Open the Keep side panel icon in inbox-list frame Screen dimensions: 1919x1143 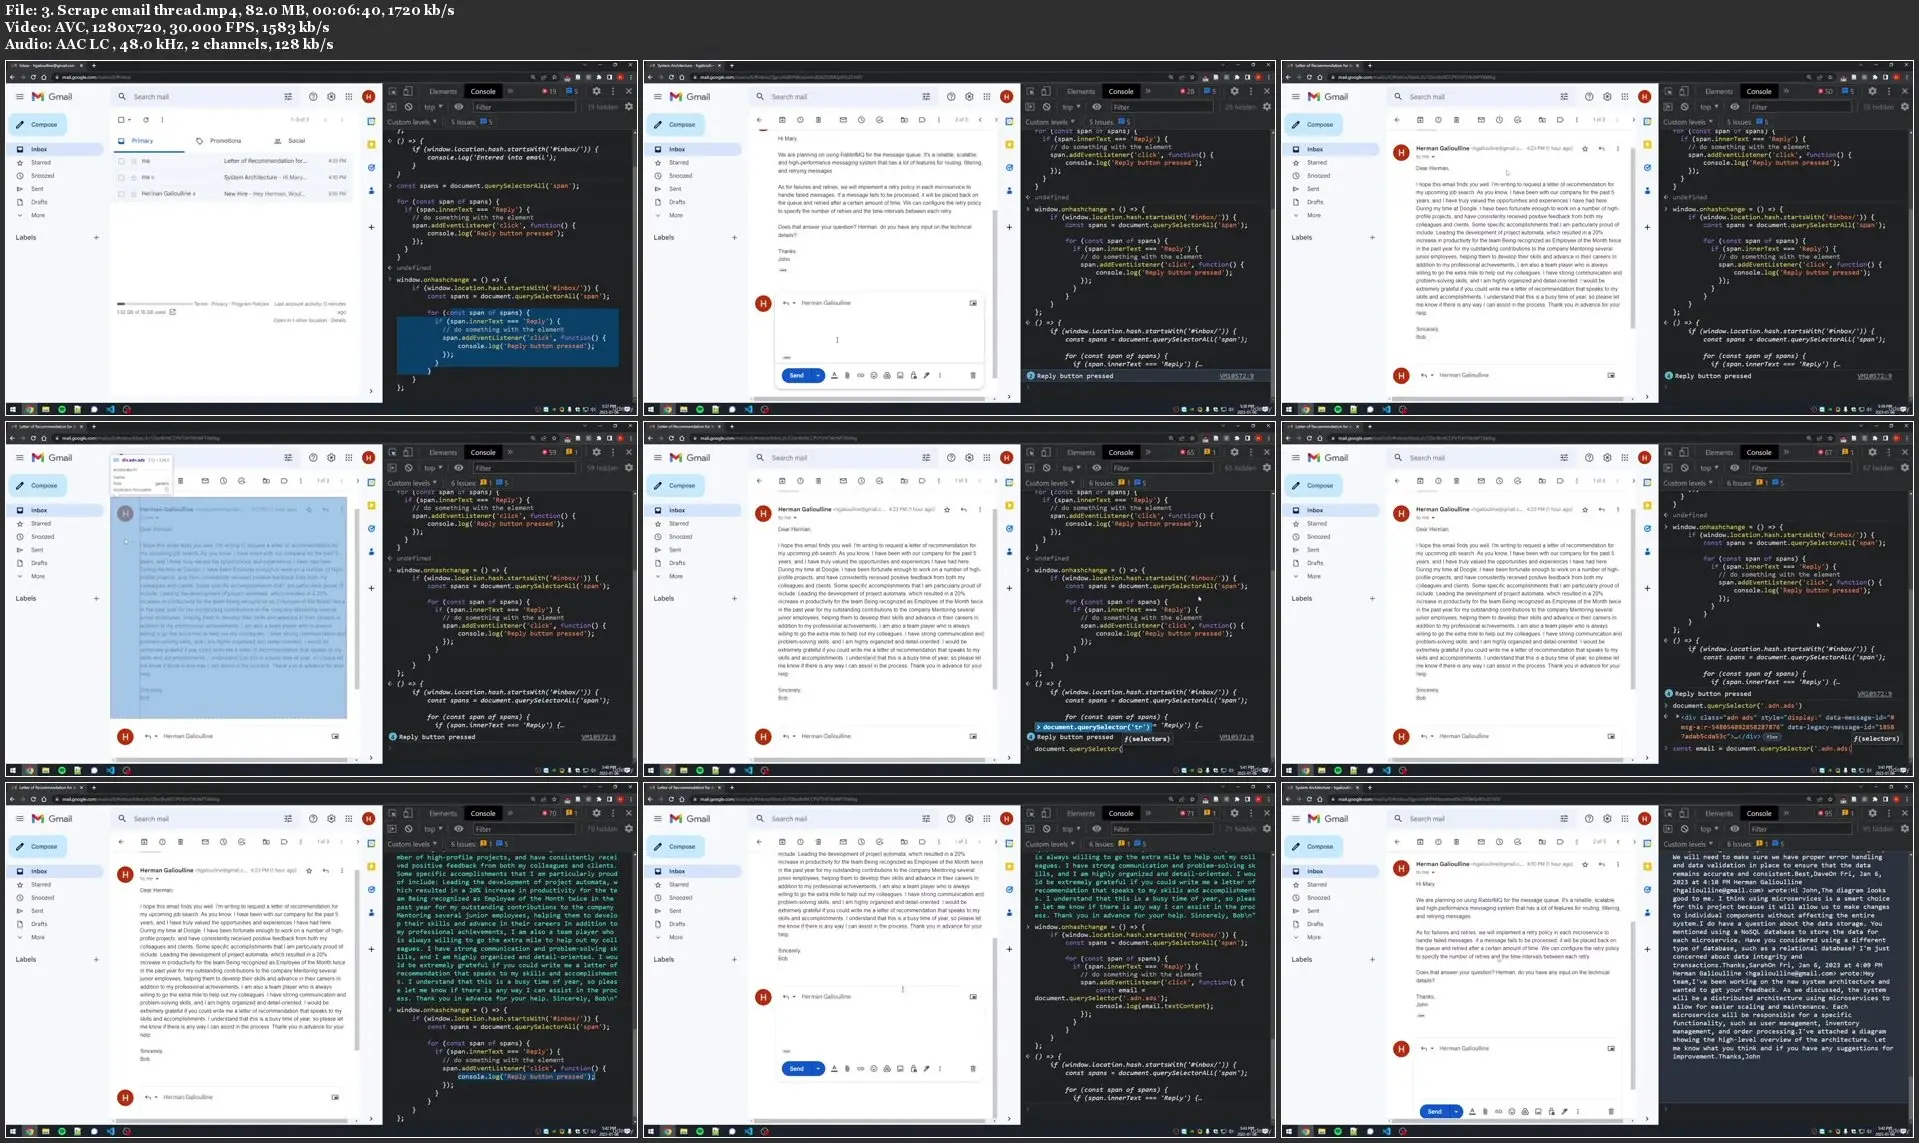click(x=371, y=144)
